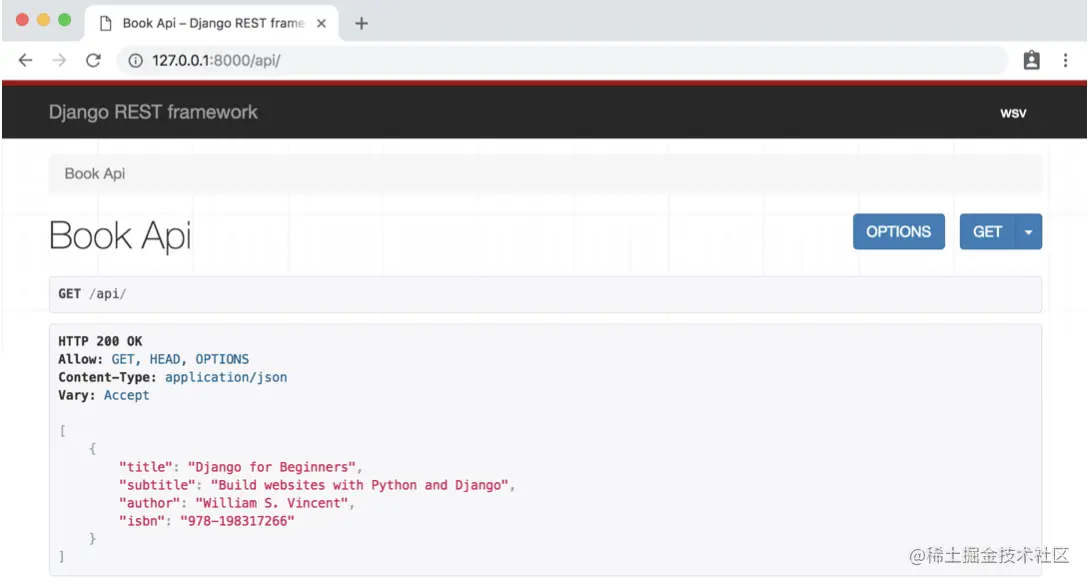Screen dimensions: 1088x584
Task: Expand the GET format dropdown arrow
Action: (1028, 232)
